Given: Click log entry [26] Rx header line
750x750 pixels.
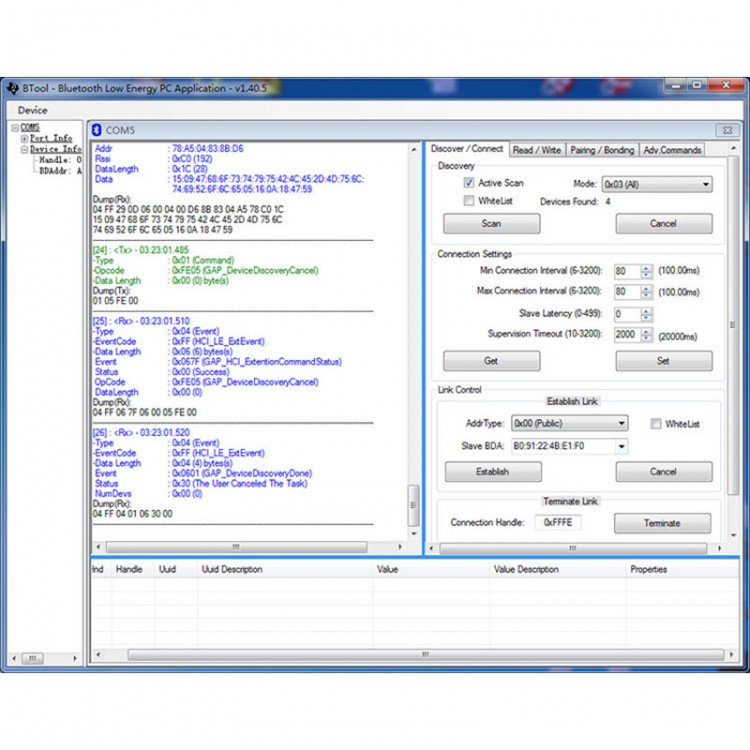Looking at the screenshot, I should coord(141,432).
